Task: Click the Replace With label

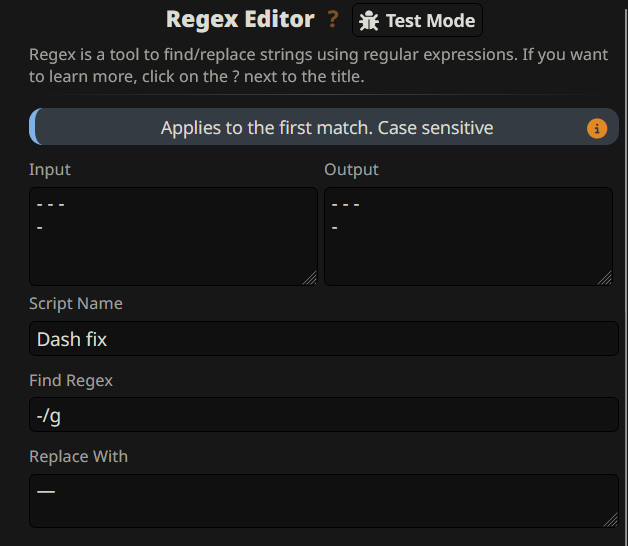Action: (x=78, y=457)
